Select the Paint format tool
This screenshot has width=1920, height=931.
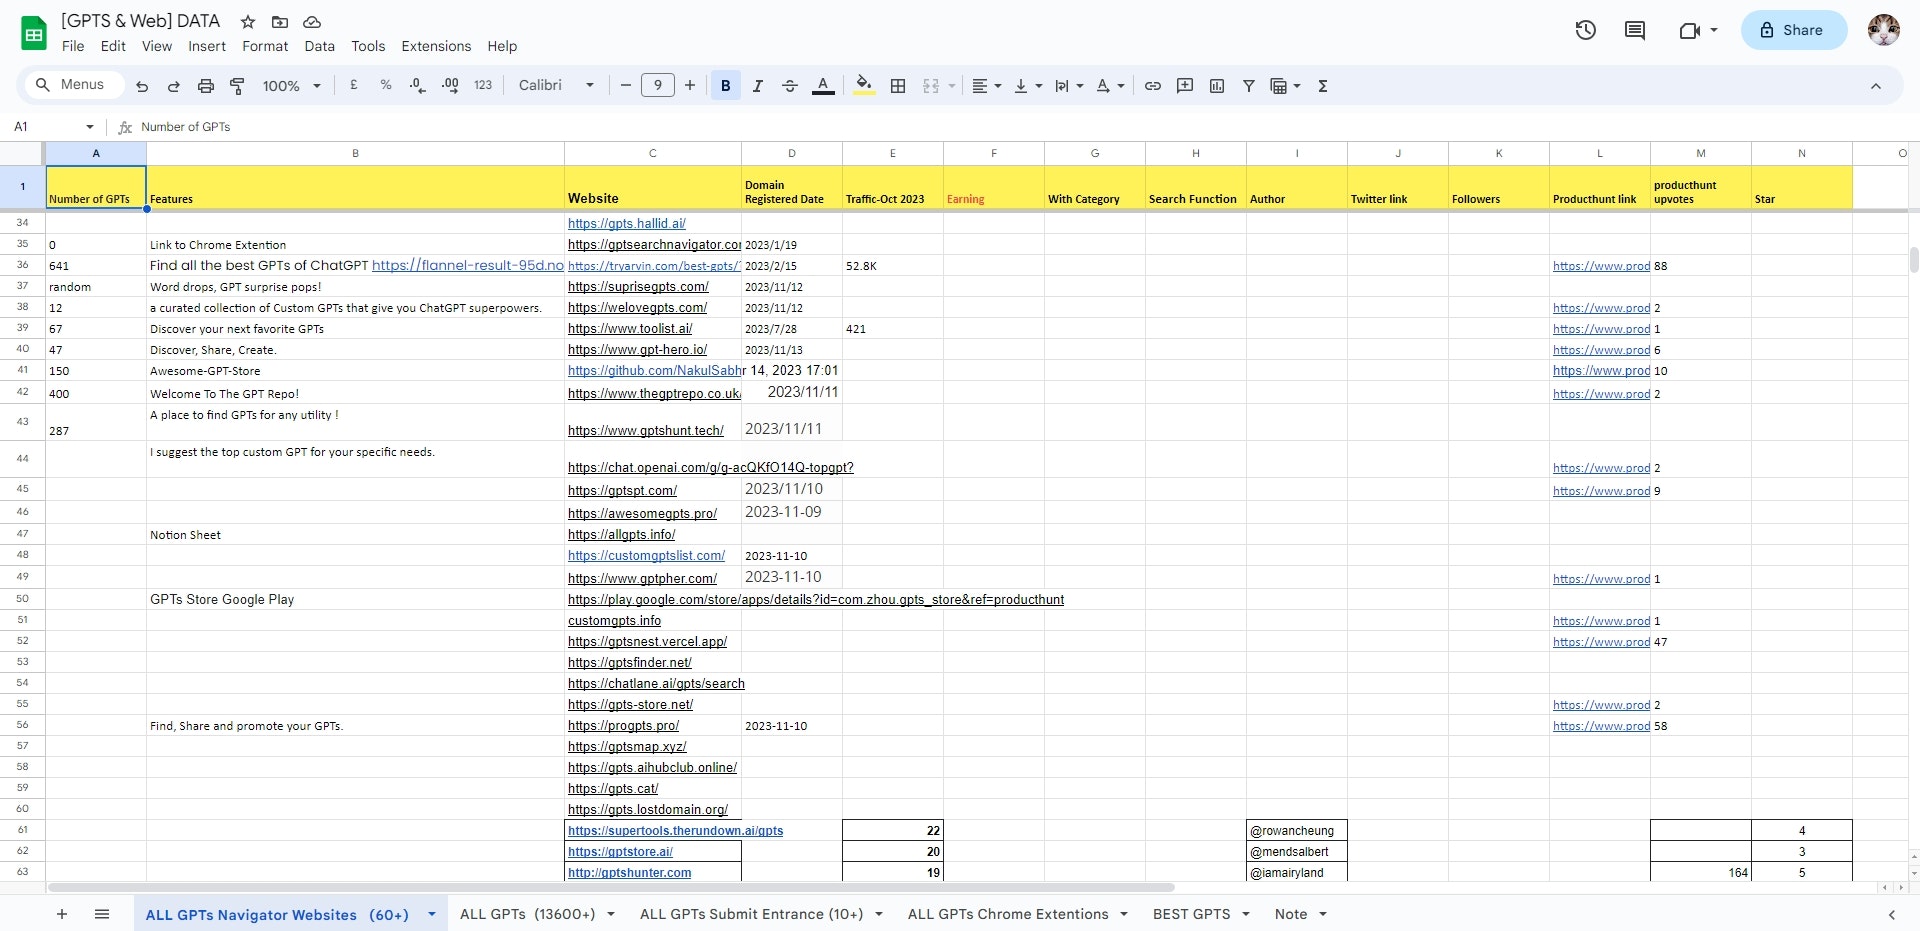click(x=237, y=86)
